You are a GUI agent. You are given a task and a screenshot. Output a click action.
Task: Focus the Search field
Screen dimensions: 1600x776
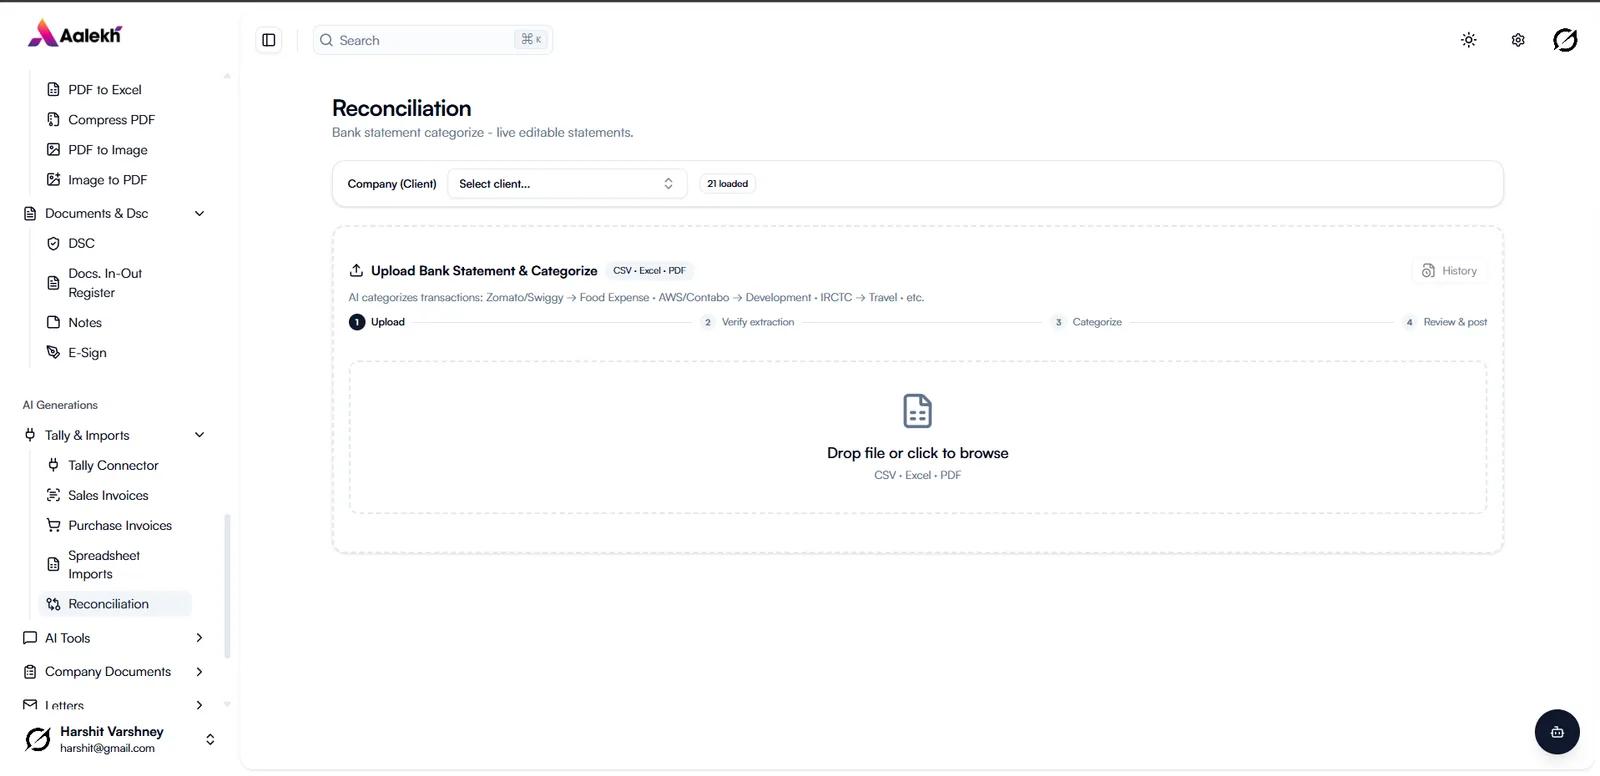point(432,40)
